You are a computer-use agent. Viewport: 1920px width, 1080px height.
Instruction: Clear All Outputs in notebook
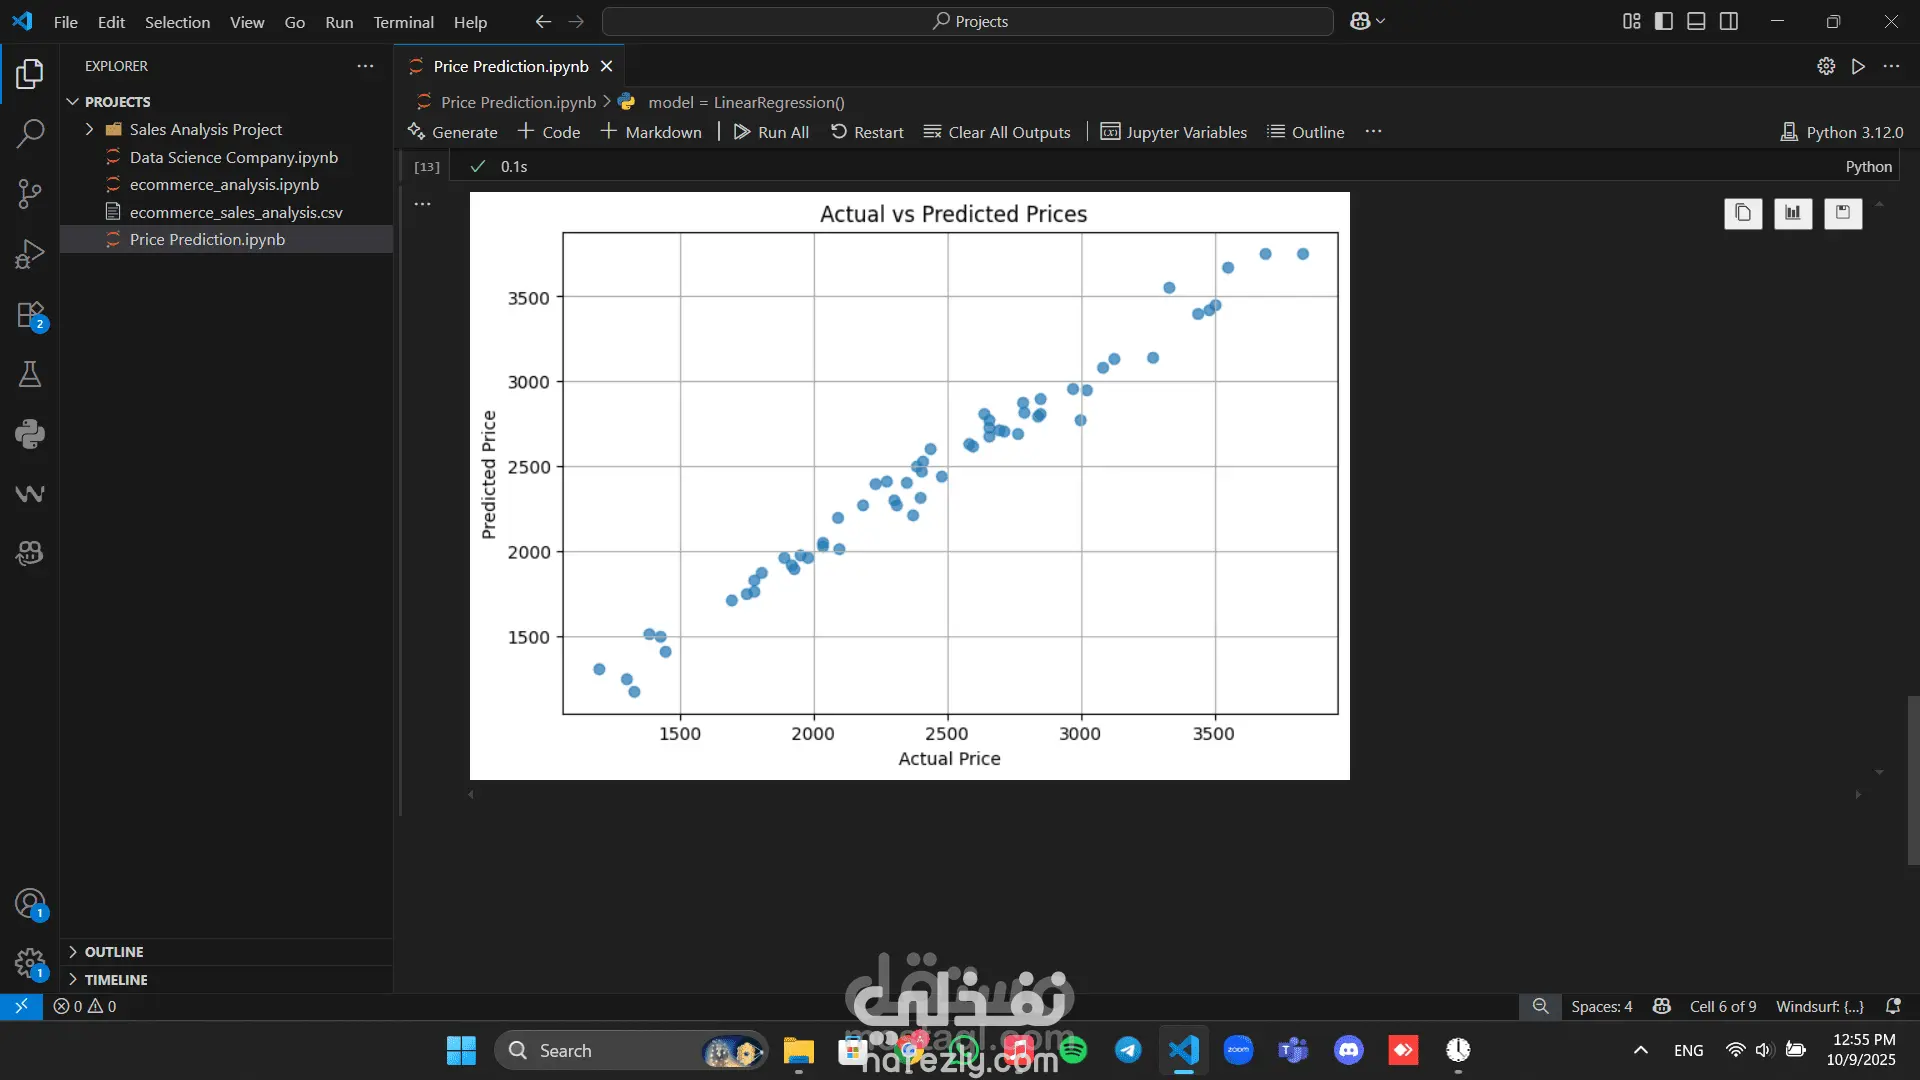tap(997, 132)
